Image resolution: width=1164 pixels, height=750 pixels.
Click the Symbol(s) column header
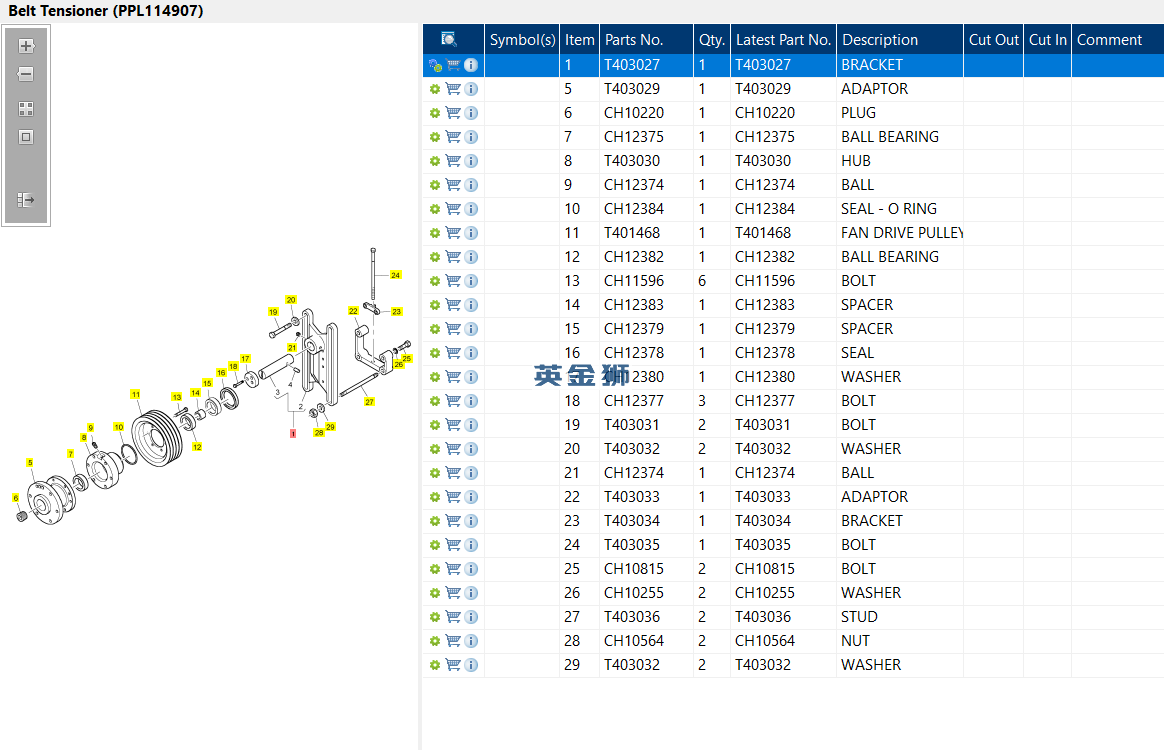(522, 40)
